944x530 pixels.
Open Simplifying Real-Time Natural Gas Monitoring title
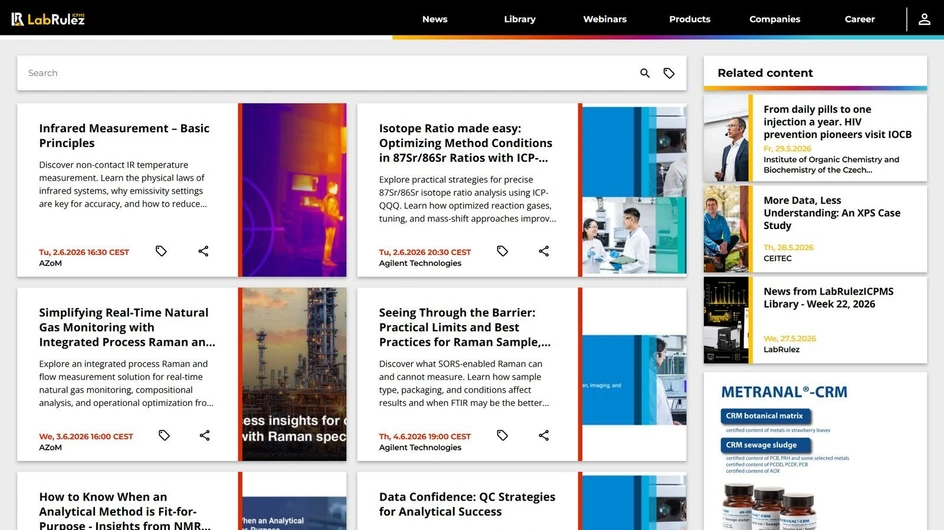(x=126, y=327)
